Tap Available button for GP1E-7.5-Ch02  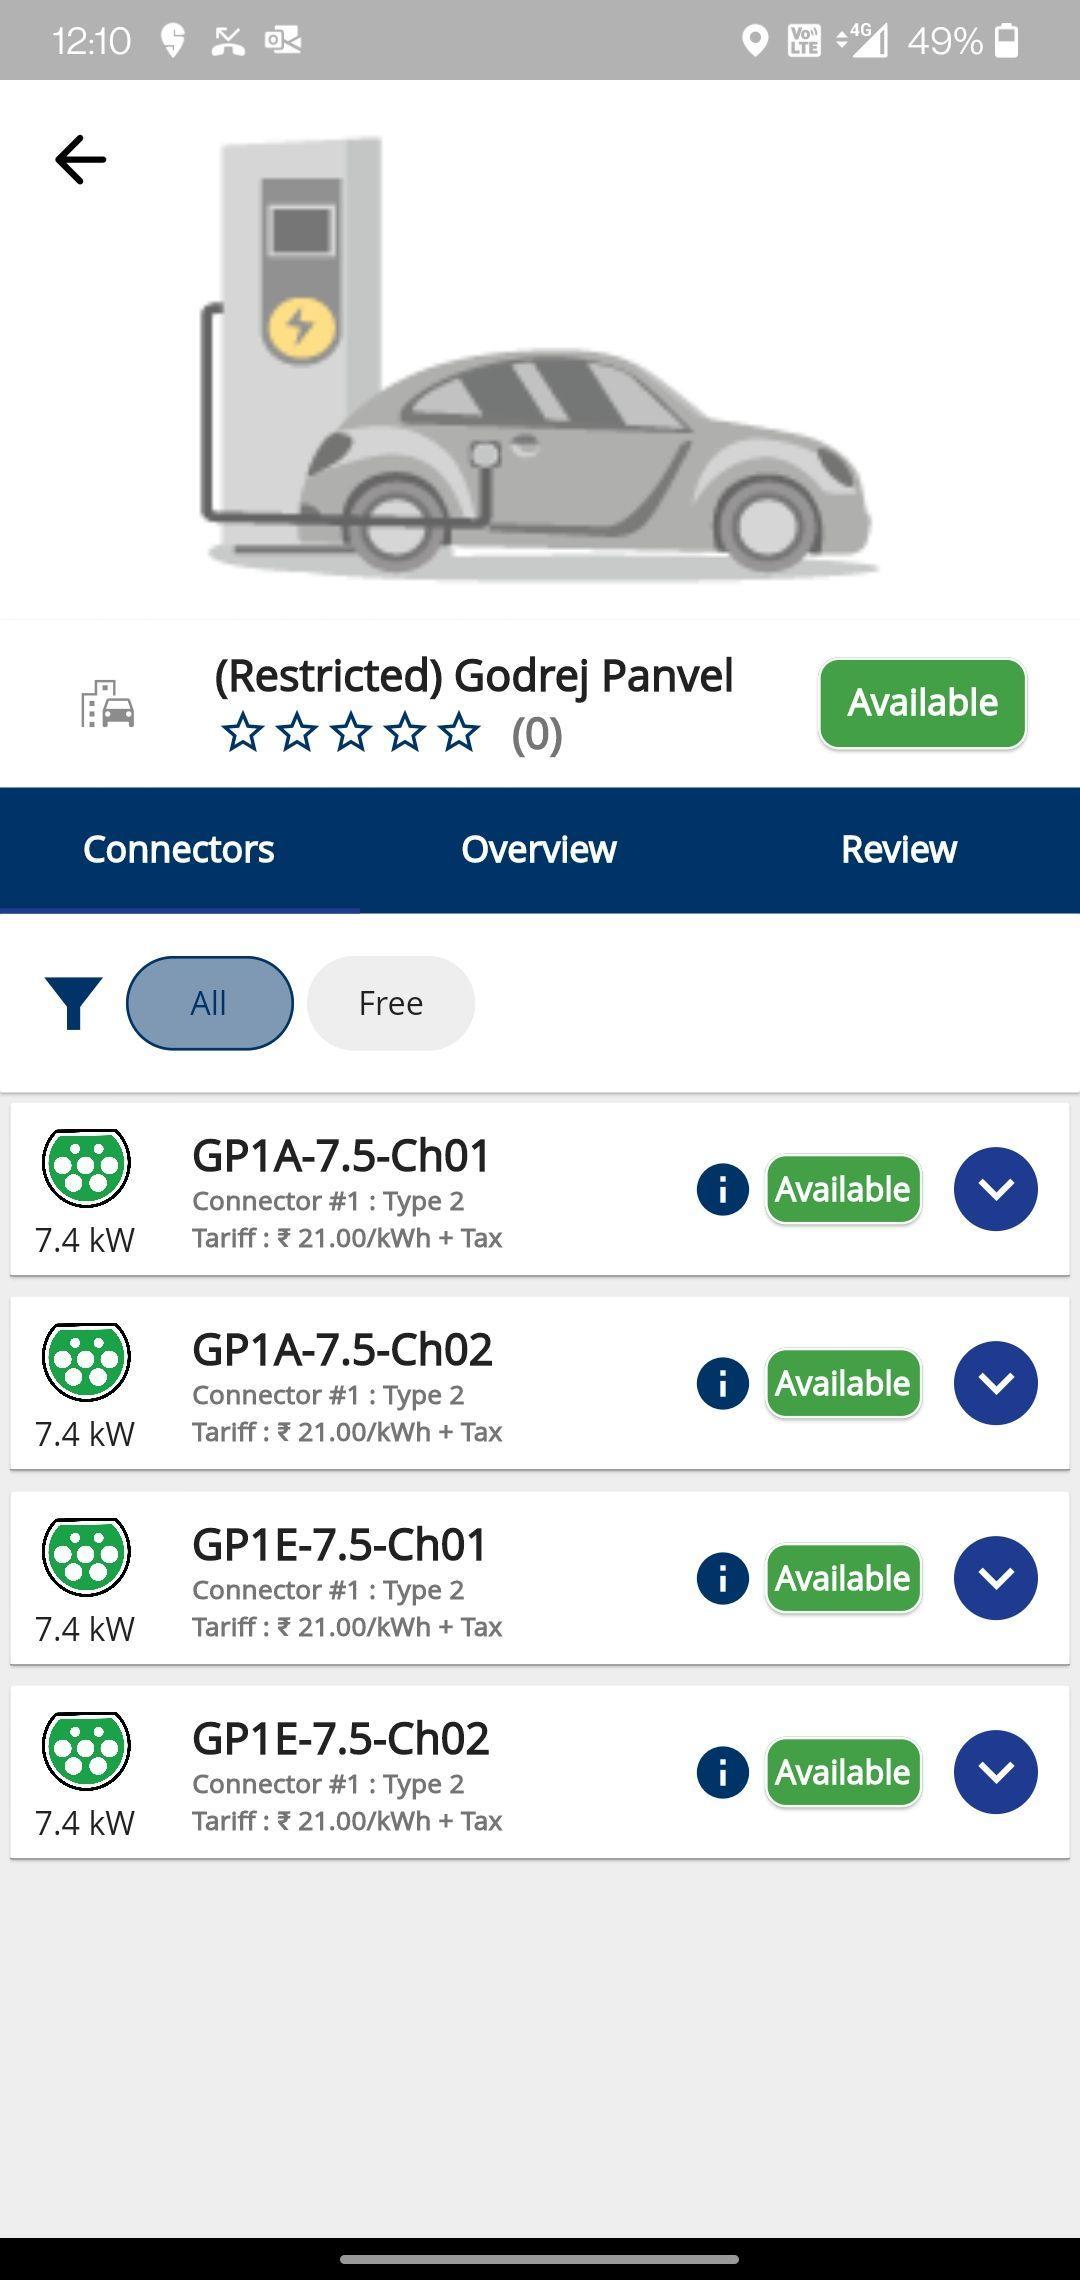[843, 1773]
